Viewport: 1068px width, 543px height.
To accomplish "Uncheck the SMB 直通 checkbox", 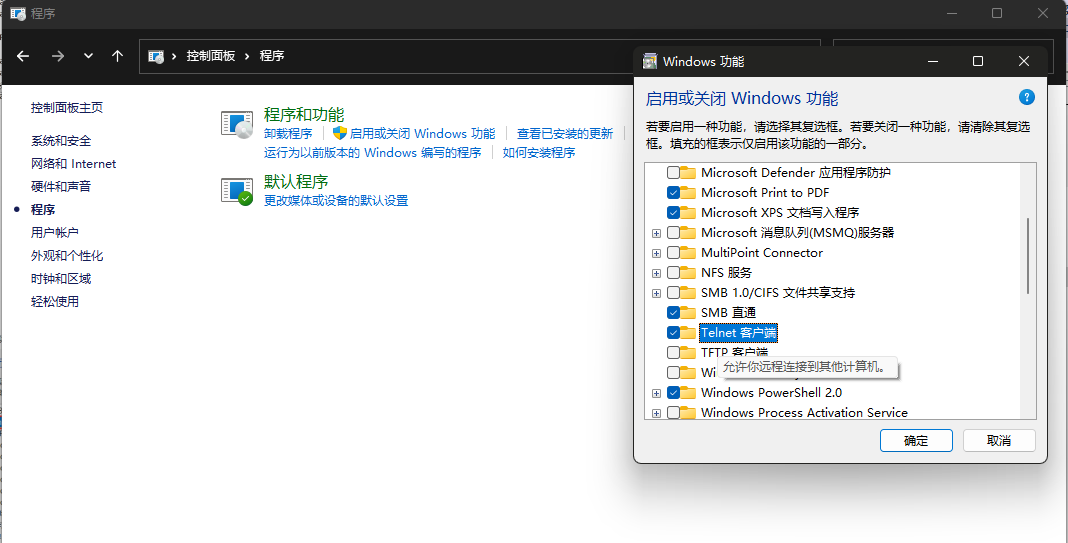I will 673,313.
